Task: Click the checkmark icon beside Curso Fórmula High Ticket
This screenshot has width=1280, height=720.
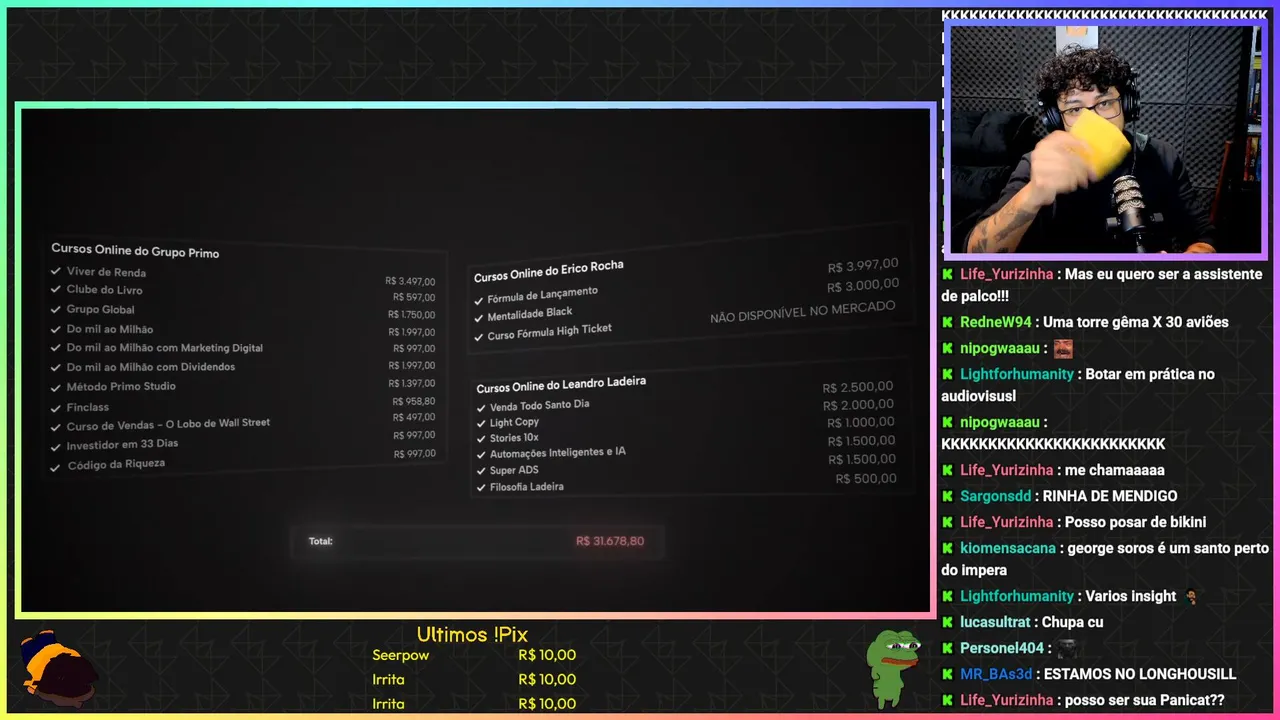Action: [479, 337]
